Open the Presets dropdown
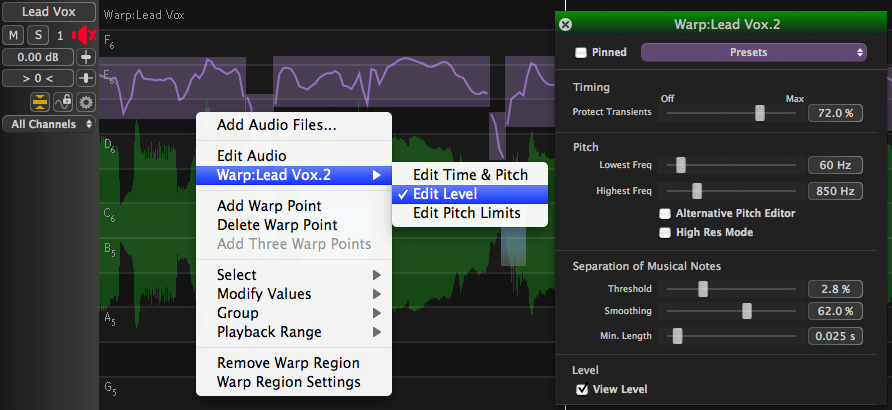The height and width of the screenshot is (410, 892). click(754, 52)
